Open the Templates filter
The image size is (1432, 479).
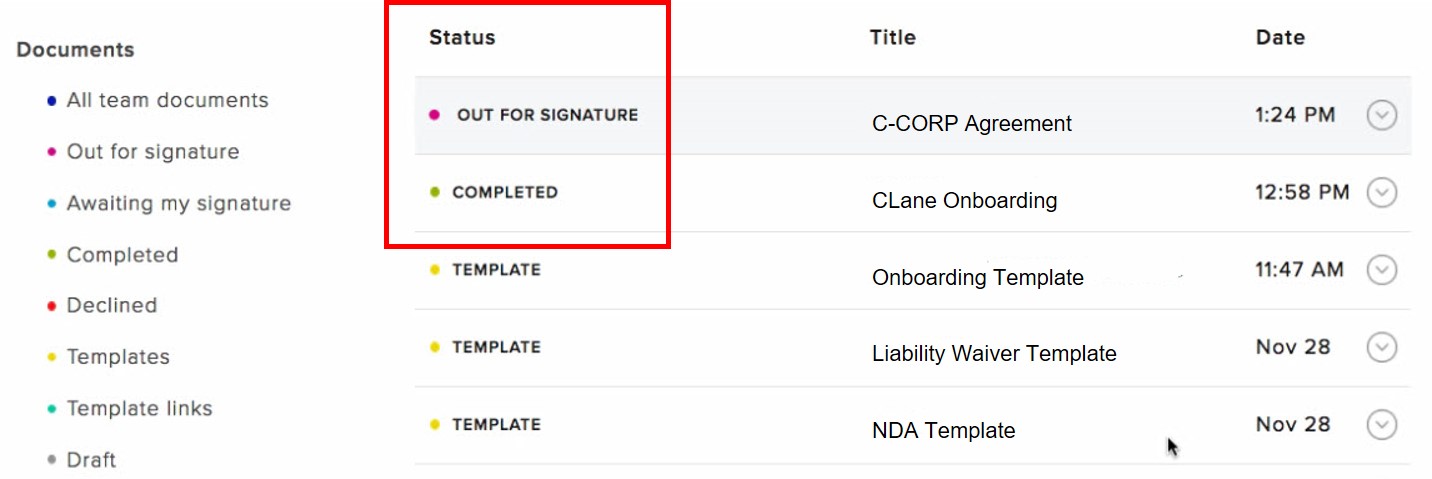[118, 357]
